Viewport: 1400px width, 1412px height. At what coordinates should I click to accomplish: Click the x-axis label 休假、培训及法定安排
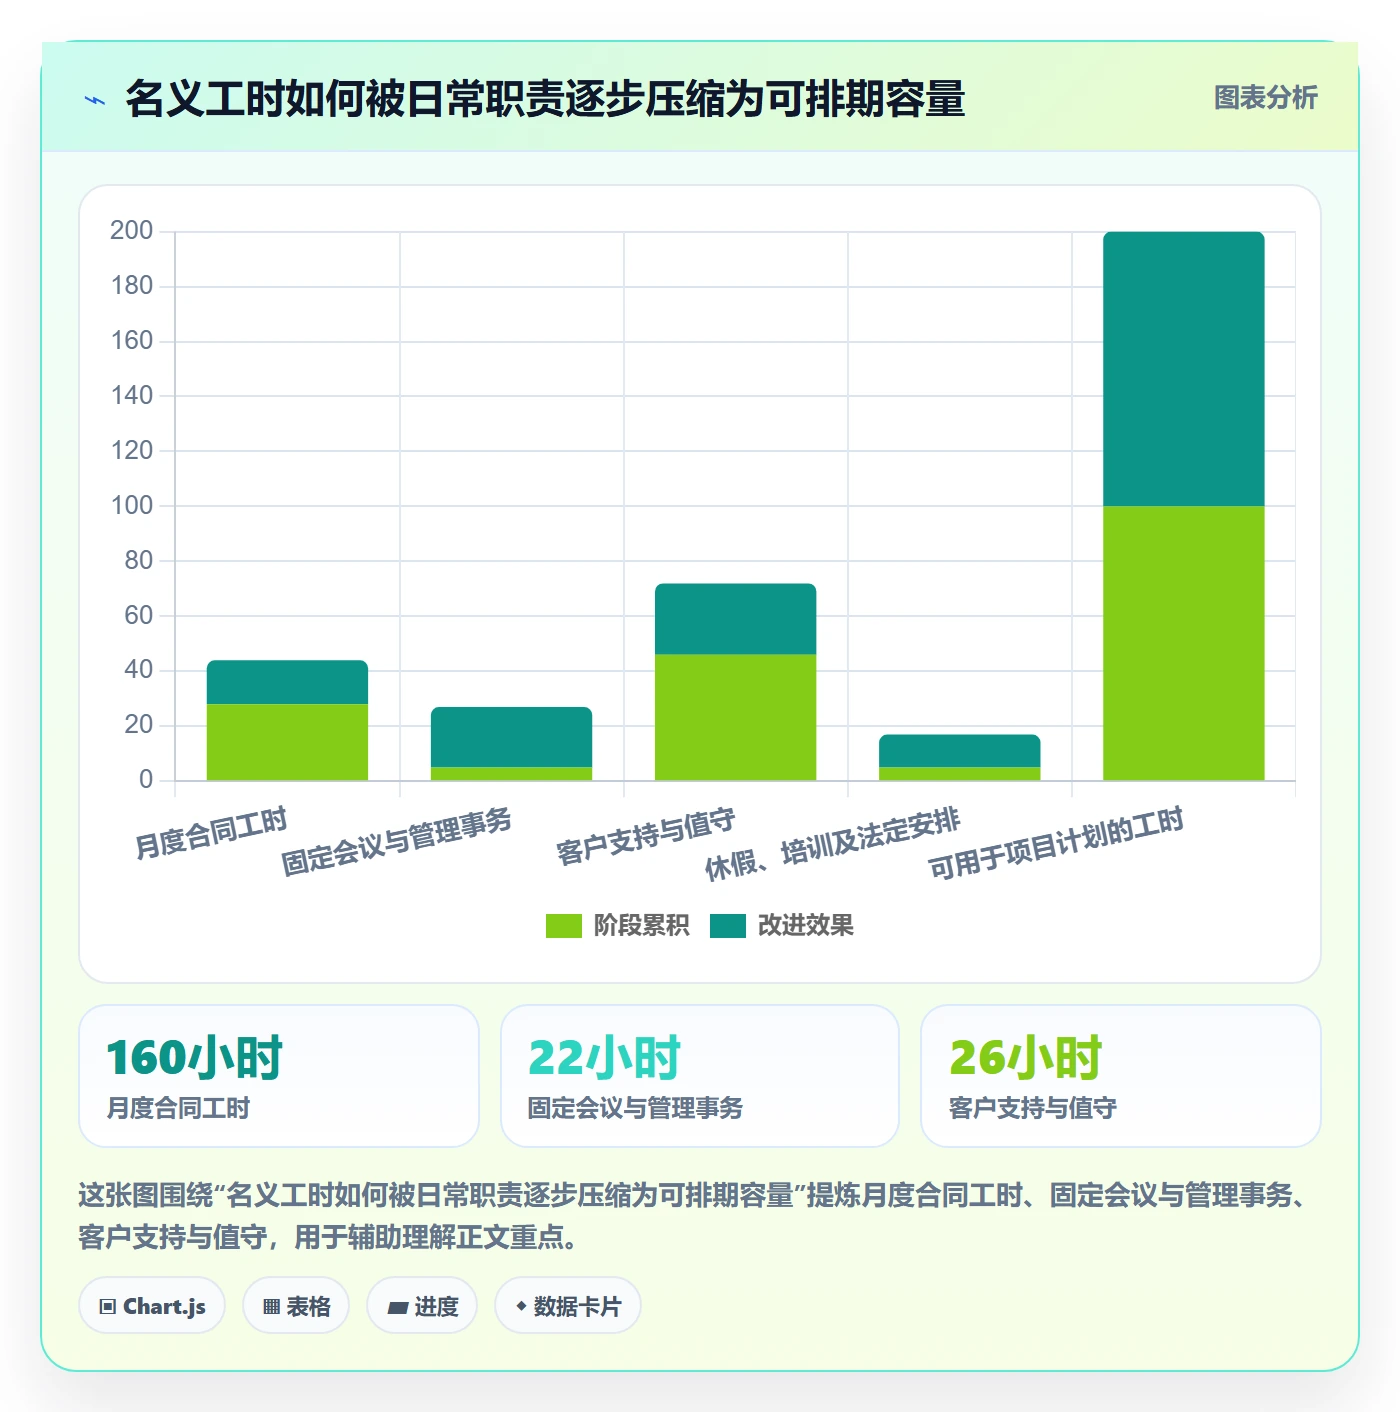pos(832,844)
